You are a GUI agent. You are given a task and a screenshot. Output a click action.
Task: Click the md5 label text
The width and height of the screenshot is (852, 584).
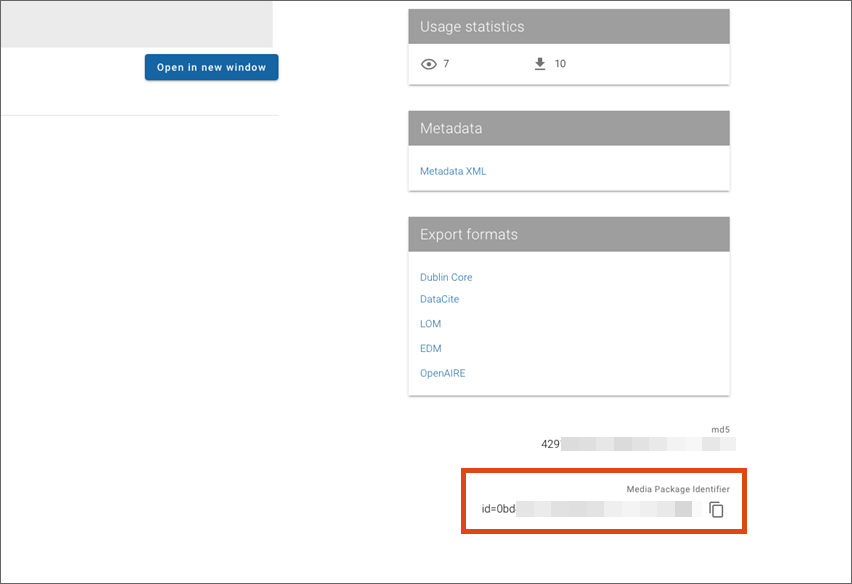pos(720,429)
